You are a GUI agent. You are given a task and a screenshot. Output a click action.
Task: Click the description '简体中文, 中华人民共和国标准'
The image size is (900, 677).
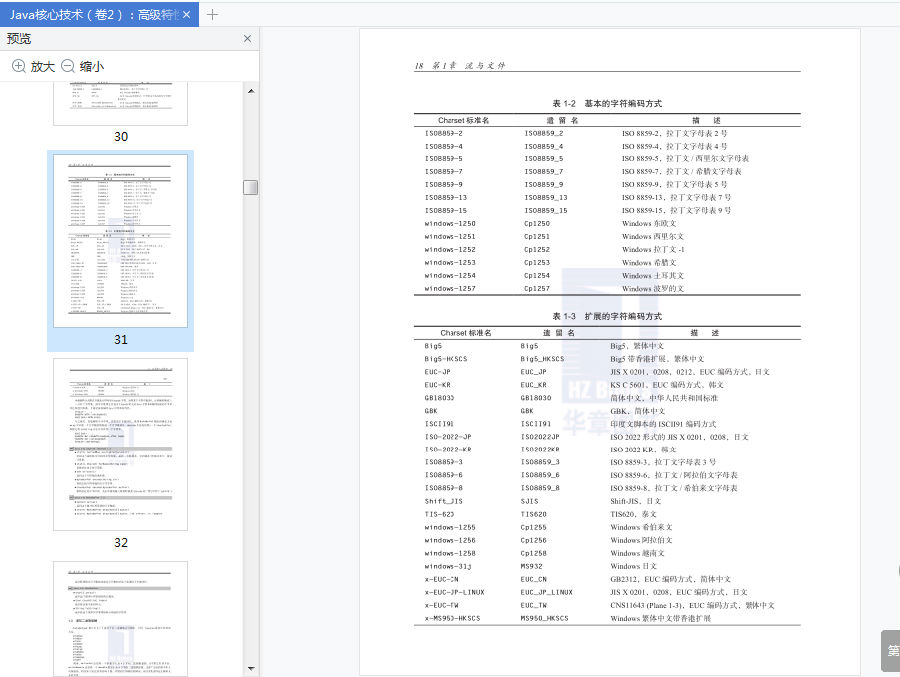pos(664,398)
